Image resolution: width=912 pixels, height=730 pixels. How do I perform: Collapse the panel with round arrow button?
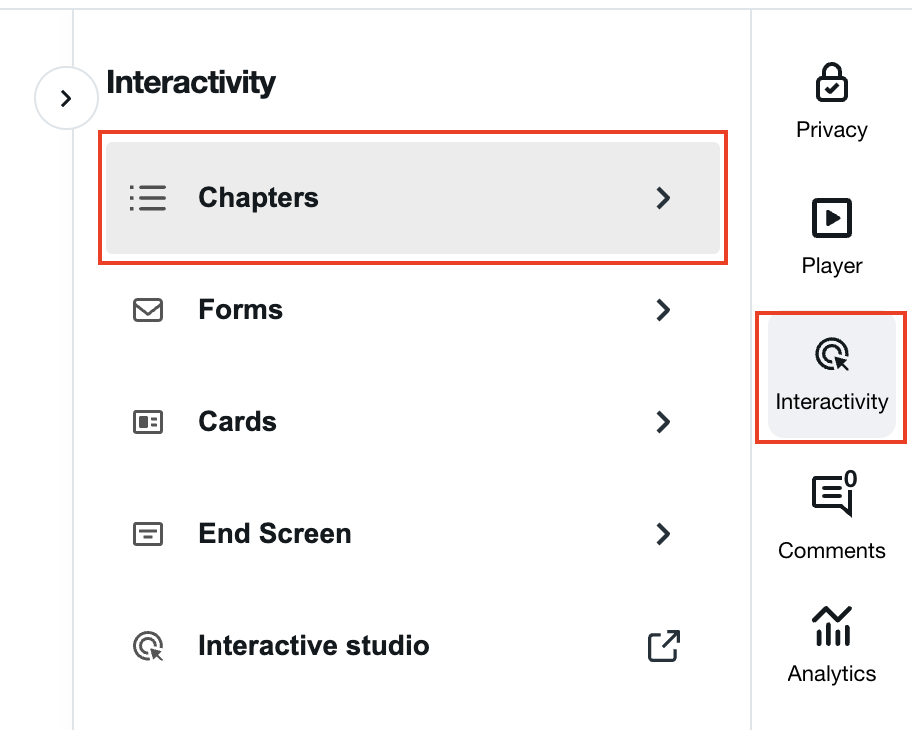click(x=66, y=98)
